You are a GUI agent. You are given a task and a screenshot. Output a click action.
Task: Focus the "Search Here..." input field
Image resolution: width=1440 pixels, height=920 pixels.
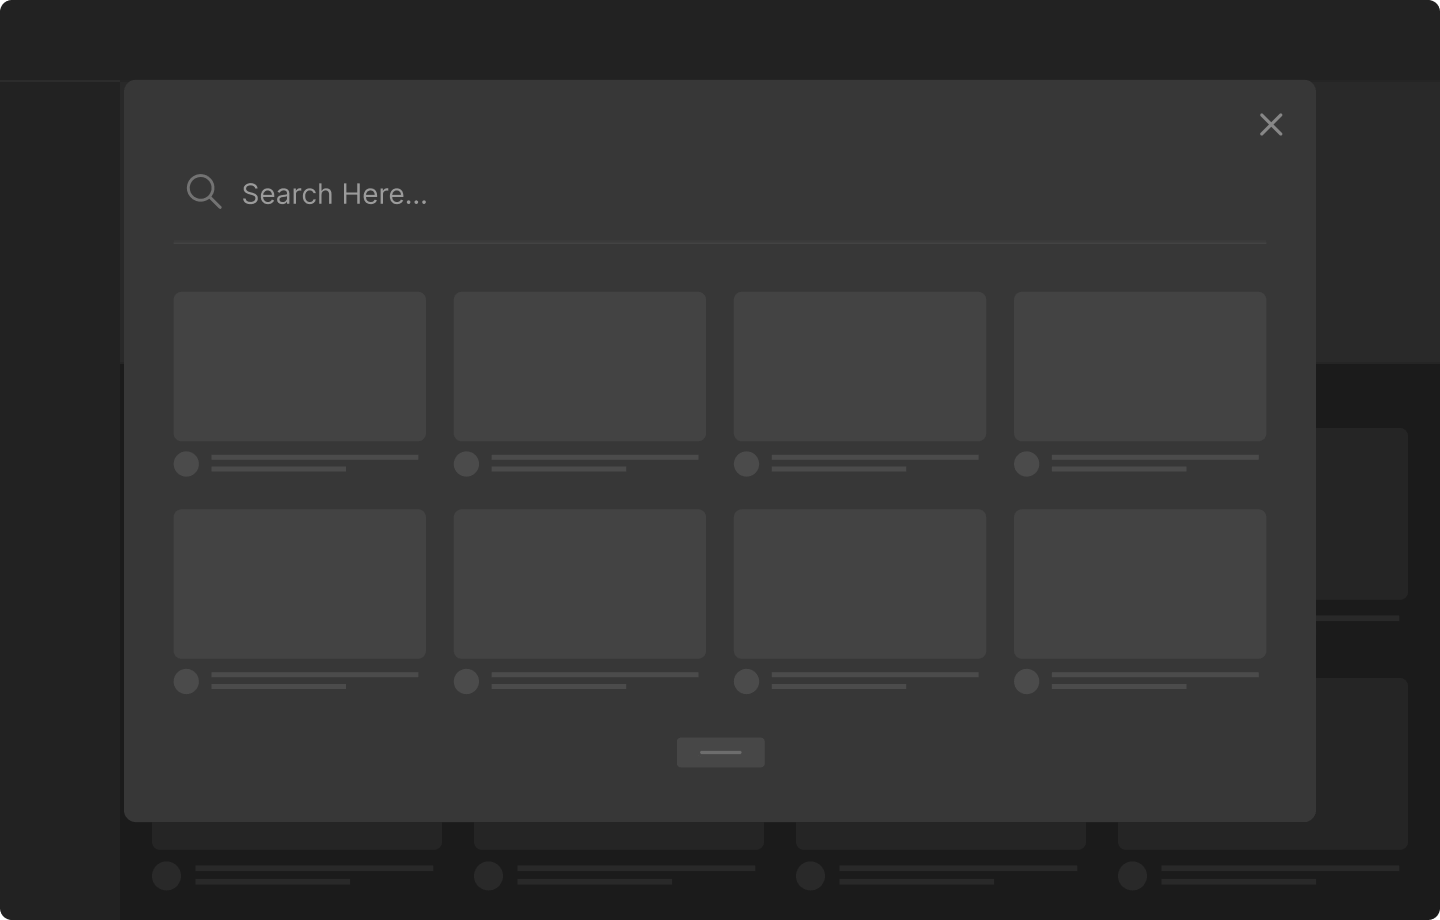pyautogui.click(x=720, y=194)
